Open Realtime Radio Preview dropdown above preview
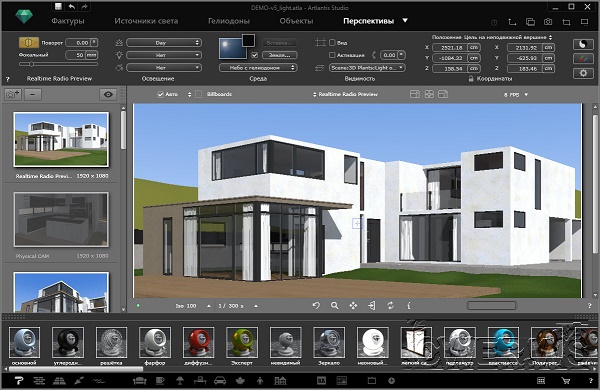 (345, 94)
